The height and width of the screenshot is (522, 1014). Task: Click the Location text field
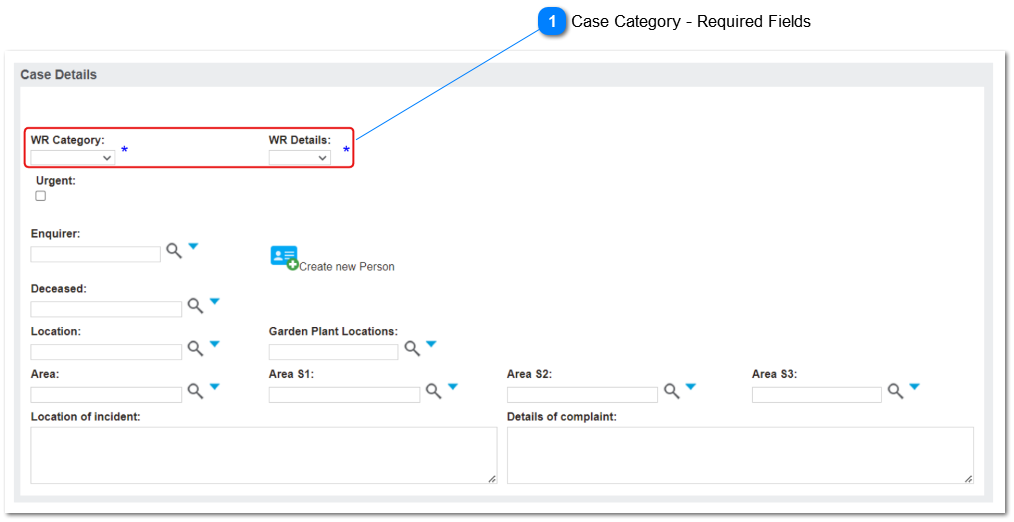(106, 352)
